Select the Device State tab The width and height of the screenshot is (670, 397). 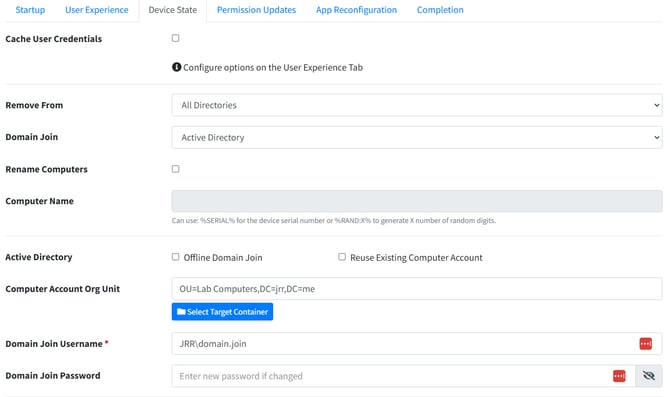coord(173,10)
